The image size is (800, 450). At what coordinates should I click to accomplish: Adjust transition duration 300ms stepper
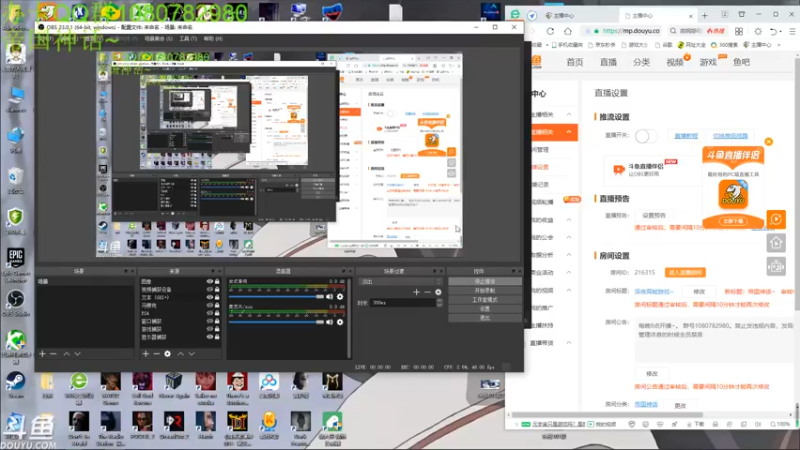tap(439, 303)
